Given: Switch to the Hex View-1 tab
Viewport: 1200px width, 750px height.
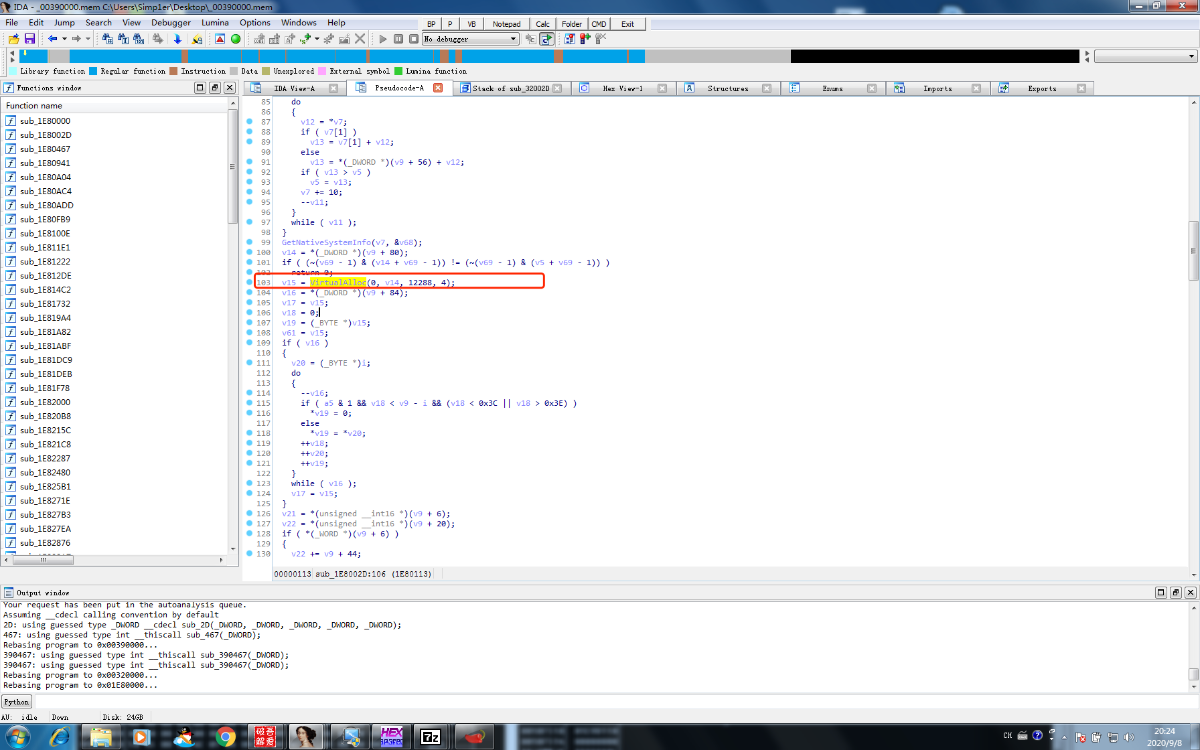Looking at the screenshot, I should (622, 88).
